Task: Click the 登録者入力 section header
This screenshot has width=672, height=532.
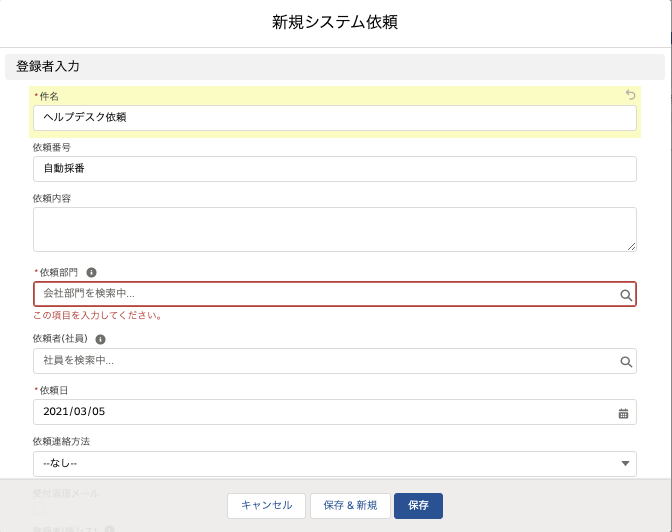Action: 335,66
